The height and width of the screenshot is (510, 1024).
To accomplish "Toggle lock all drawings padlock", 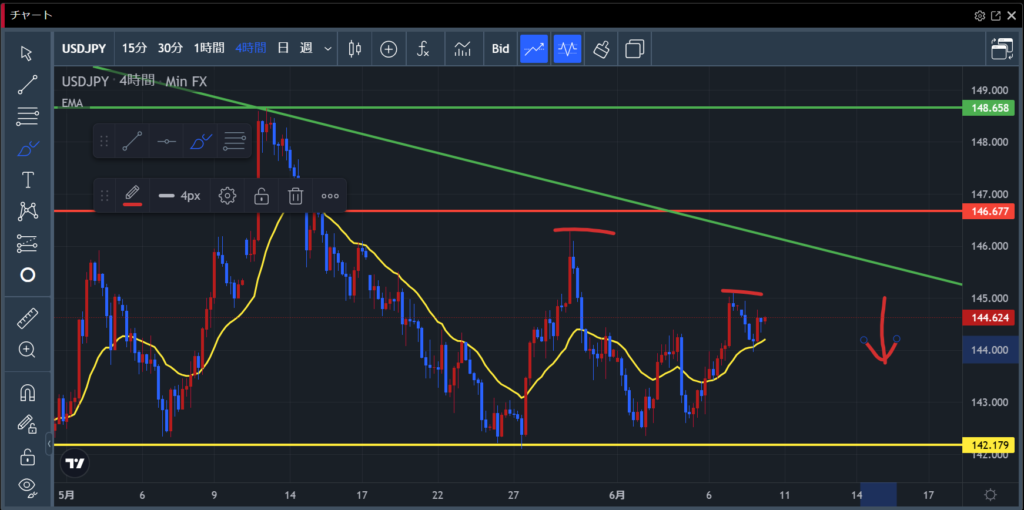I will coord(27,456).
